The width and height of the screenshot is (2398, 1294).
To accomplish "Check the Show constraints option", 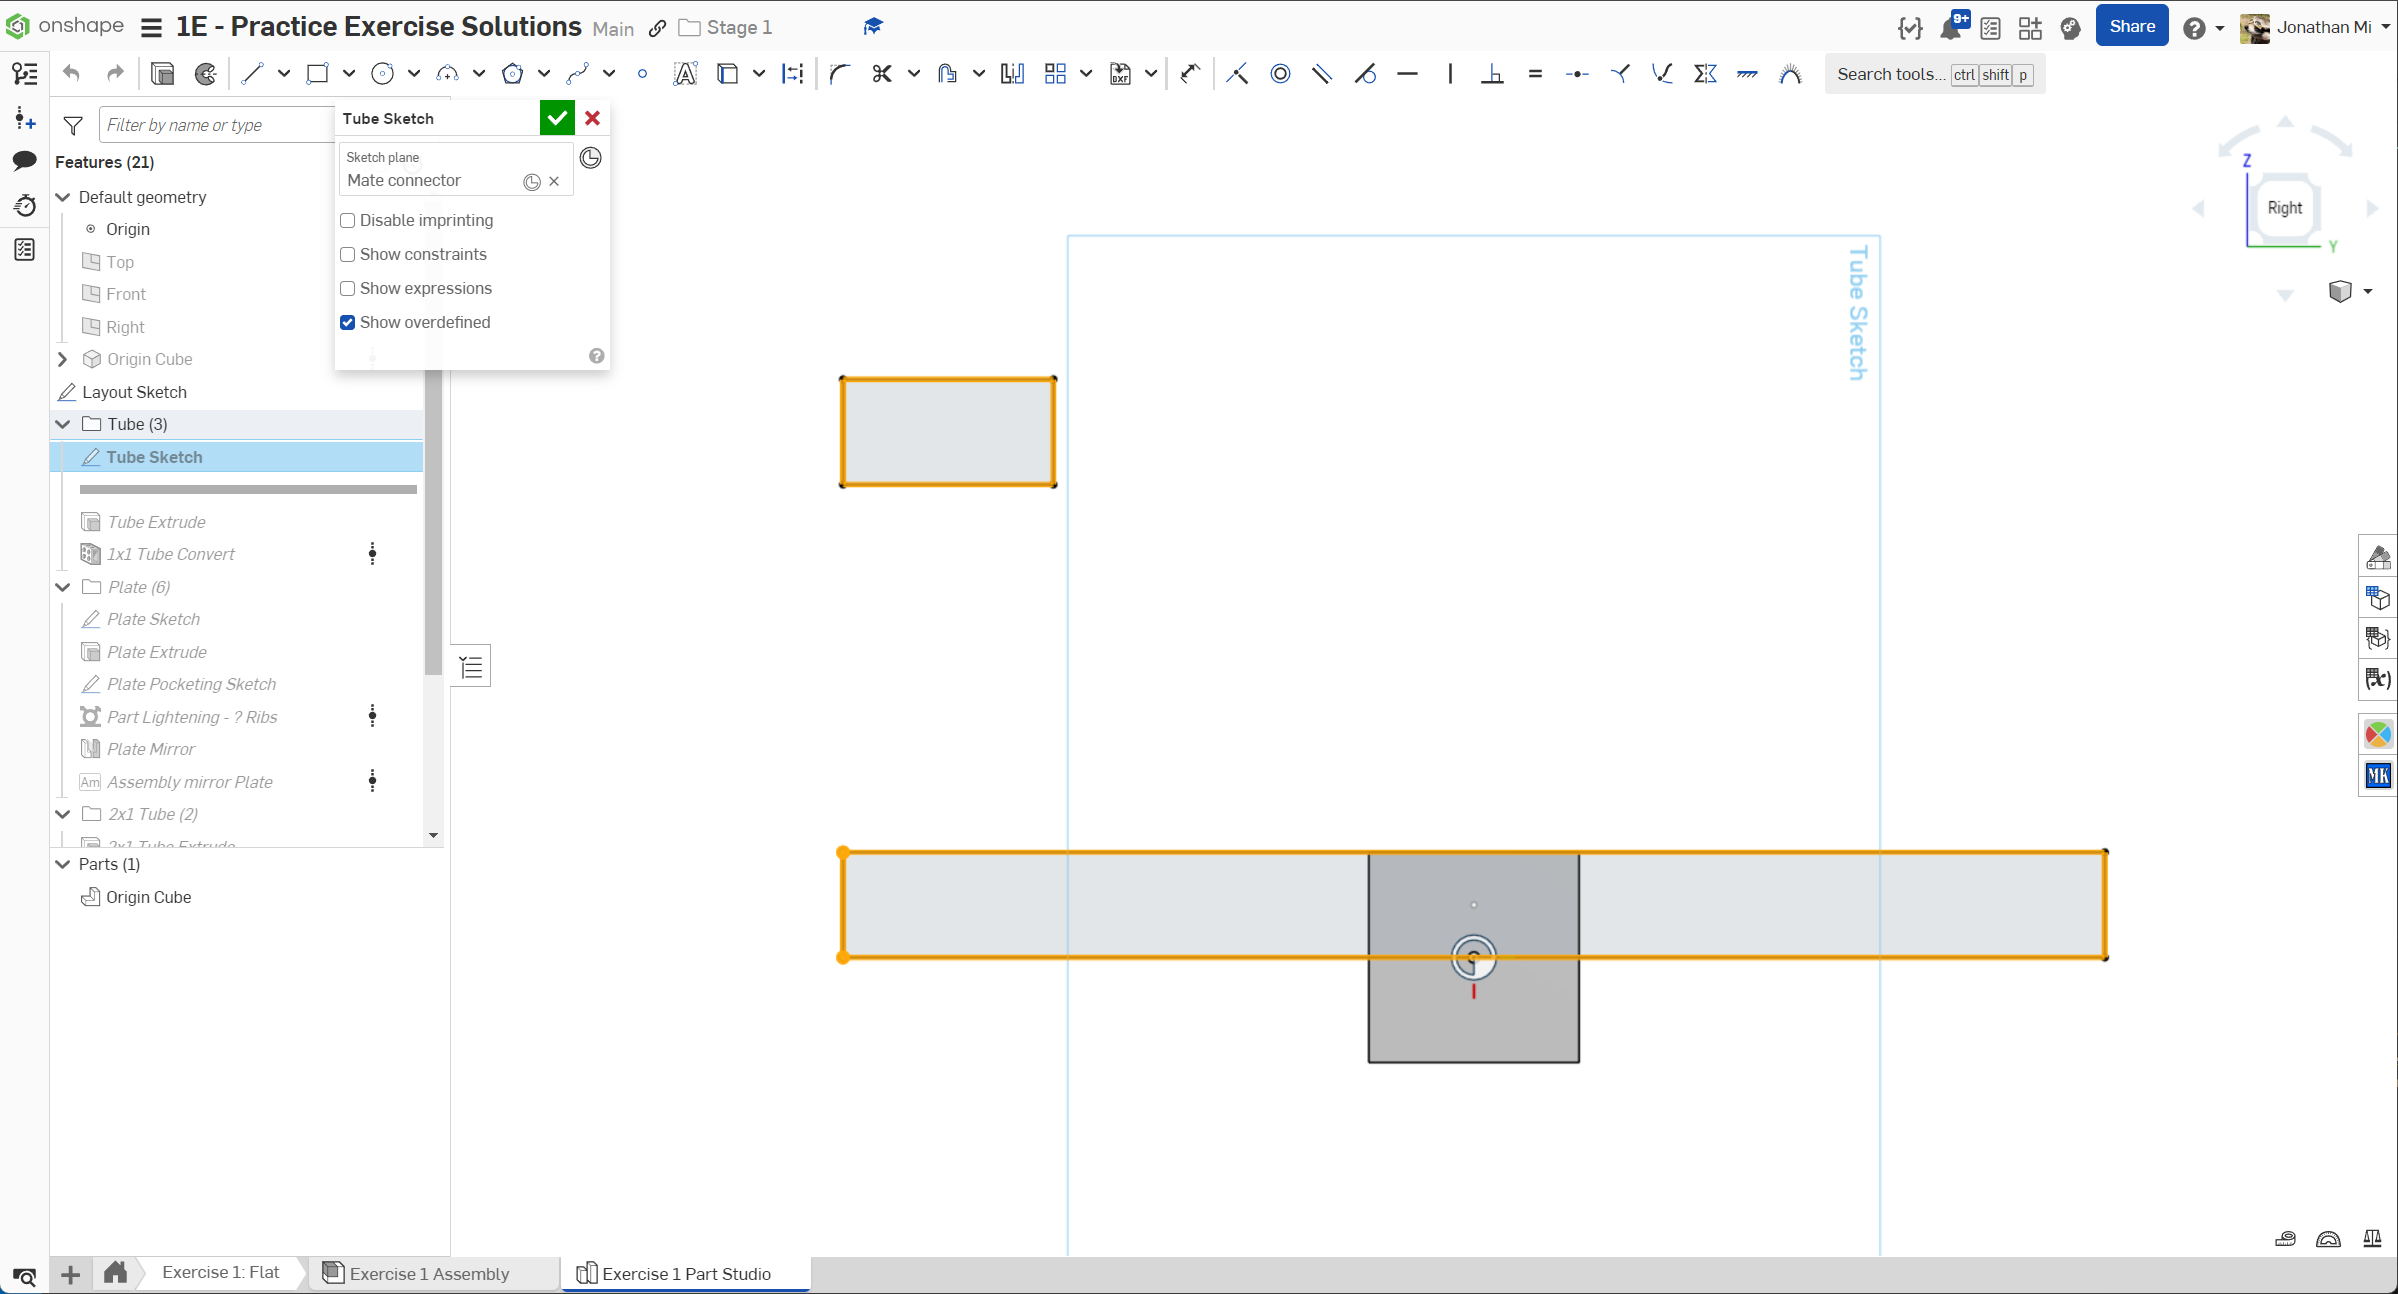I will coord(348,254).
